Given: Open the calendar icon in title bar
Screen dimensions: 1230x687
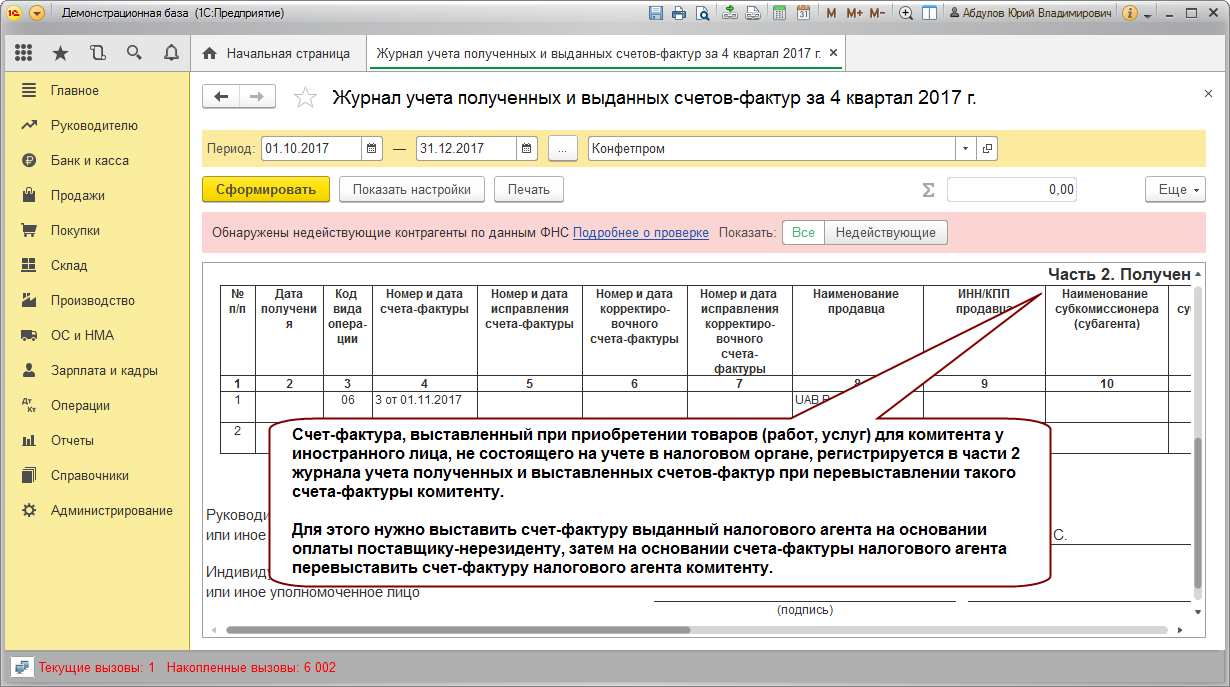Looking at the screenshot, I should pyautogui.click(x=803, y=13).
